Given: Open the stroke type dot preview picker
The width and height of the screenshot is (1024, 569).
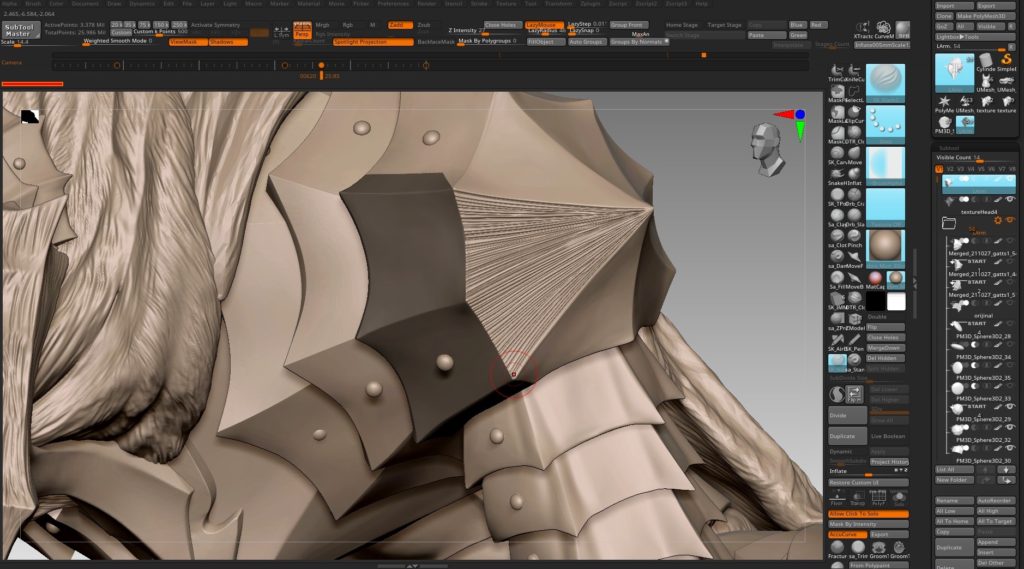Looking at the screenshot, I should 885,122.
